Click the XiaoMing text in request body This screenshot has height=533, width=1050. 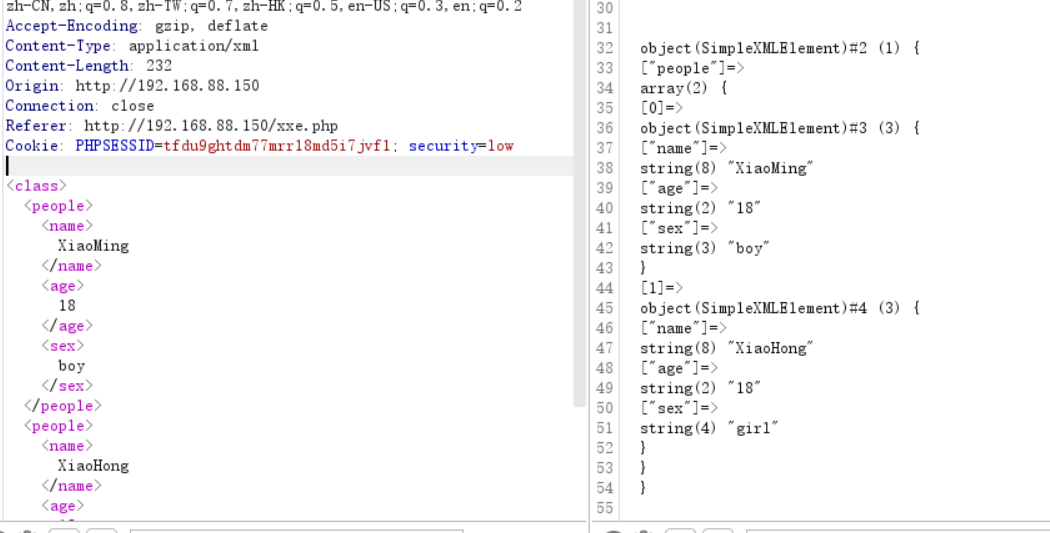(93, 246)
